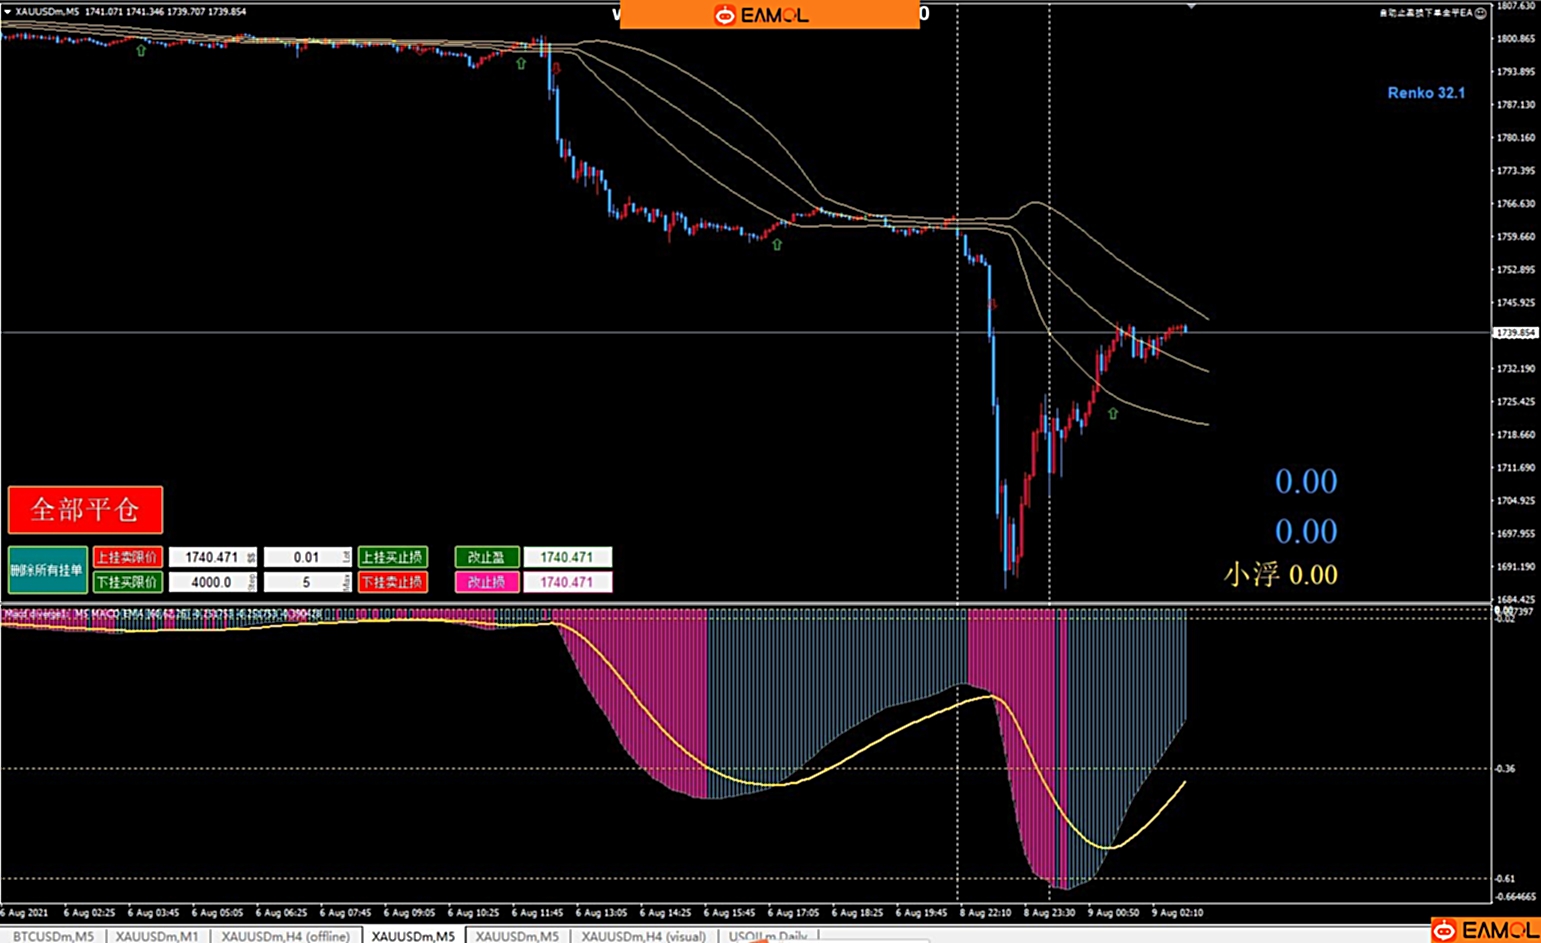Click the green up arrow near 6 Aug 03:45

click(x=141, y=50)
